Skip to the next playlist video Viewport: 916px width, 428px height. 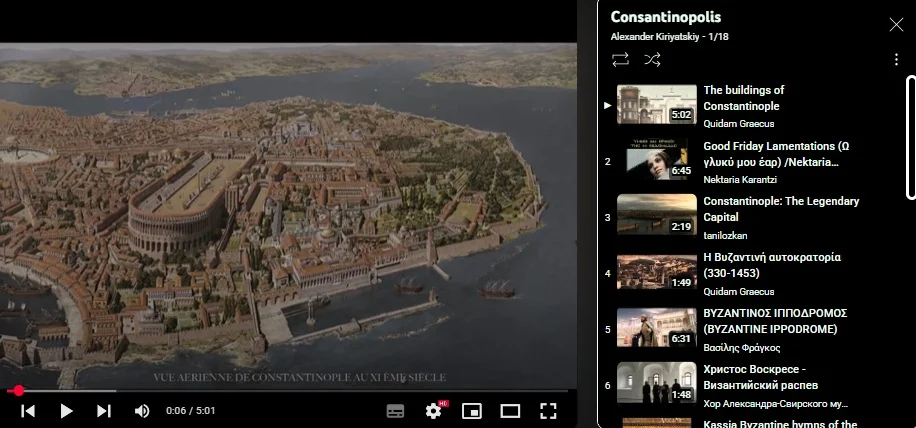pyautogui.click(x=104, y=411)
